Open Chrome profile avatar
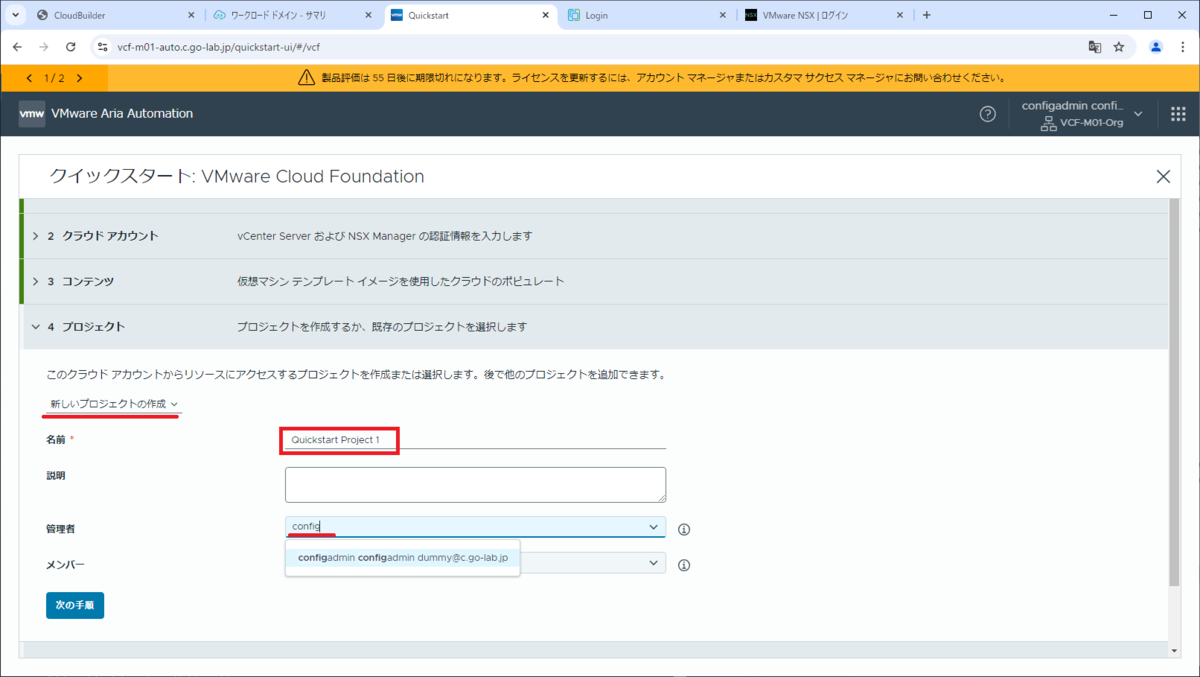 coord(1156,47)
